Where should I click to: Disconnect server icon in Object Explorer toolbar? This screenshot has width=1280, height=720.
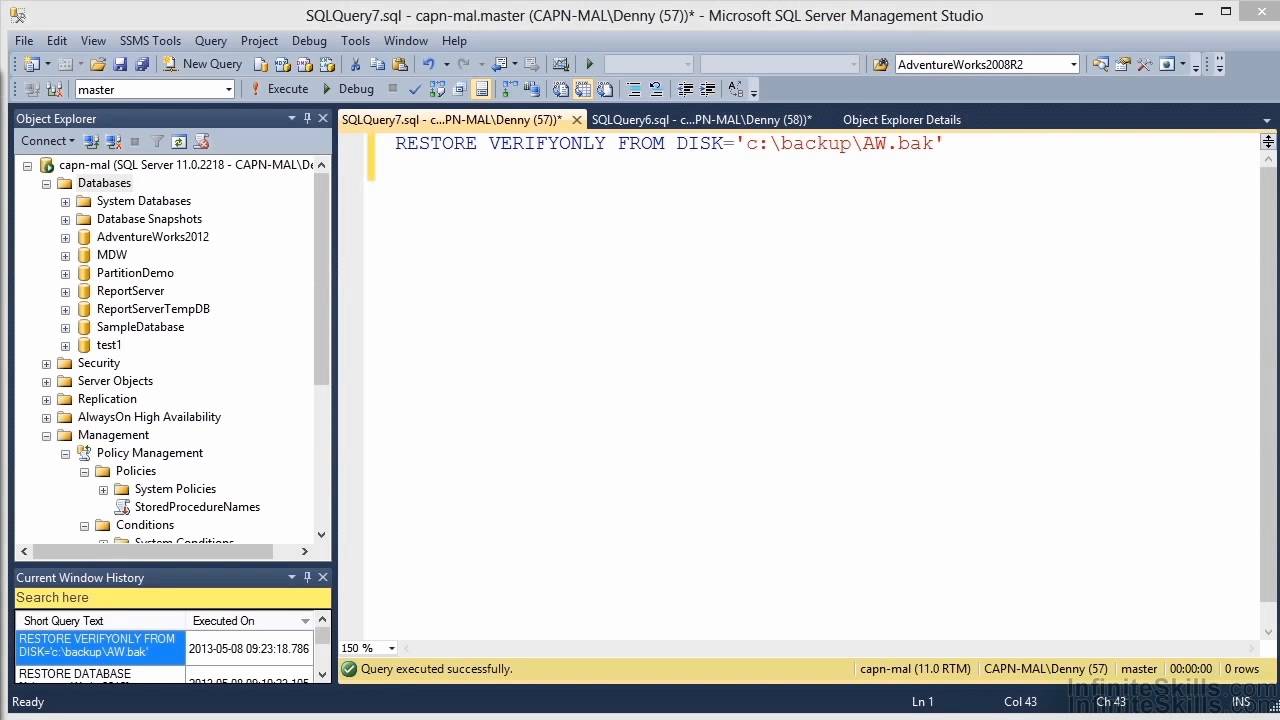coord(113,141)
